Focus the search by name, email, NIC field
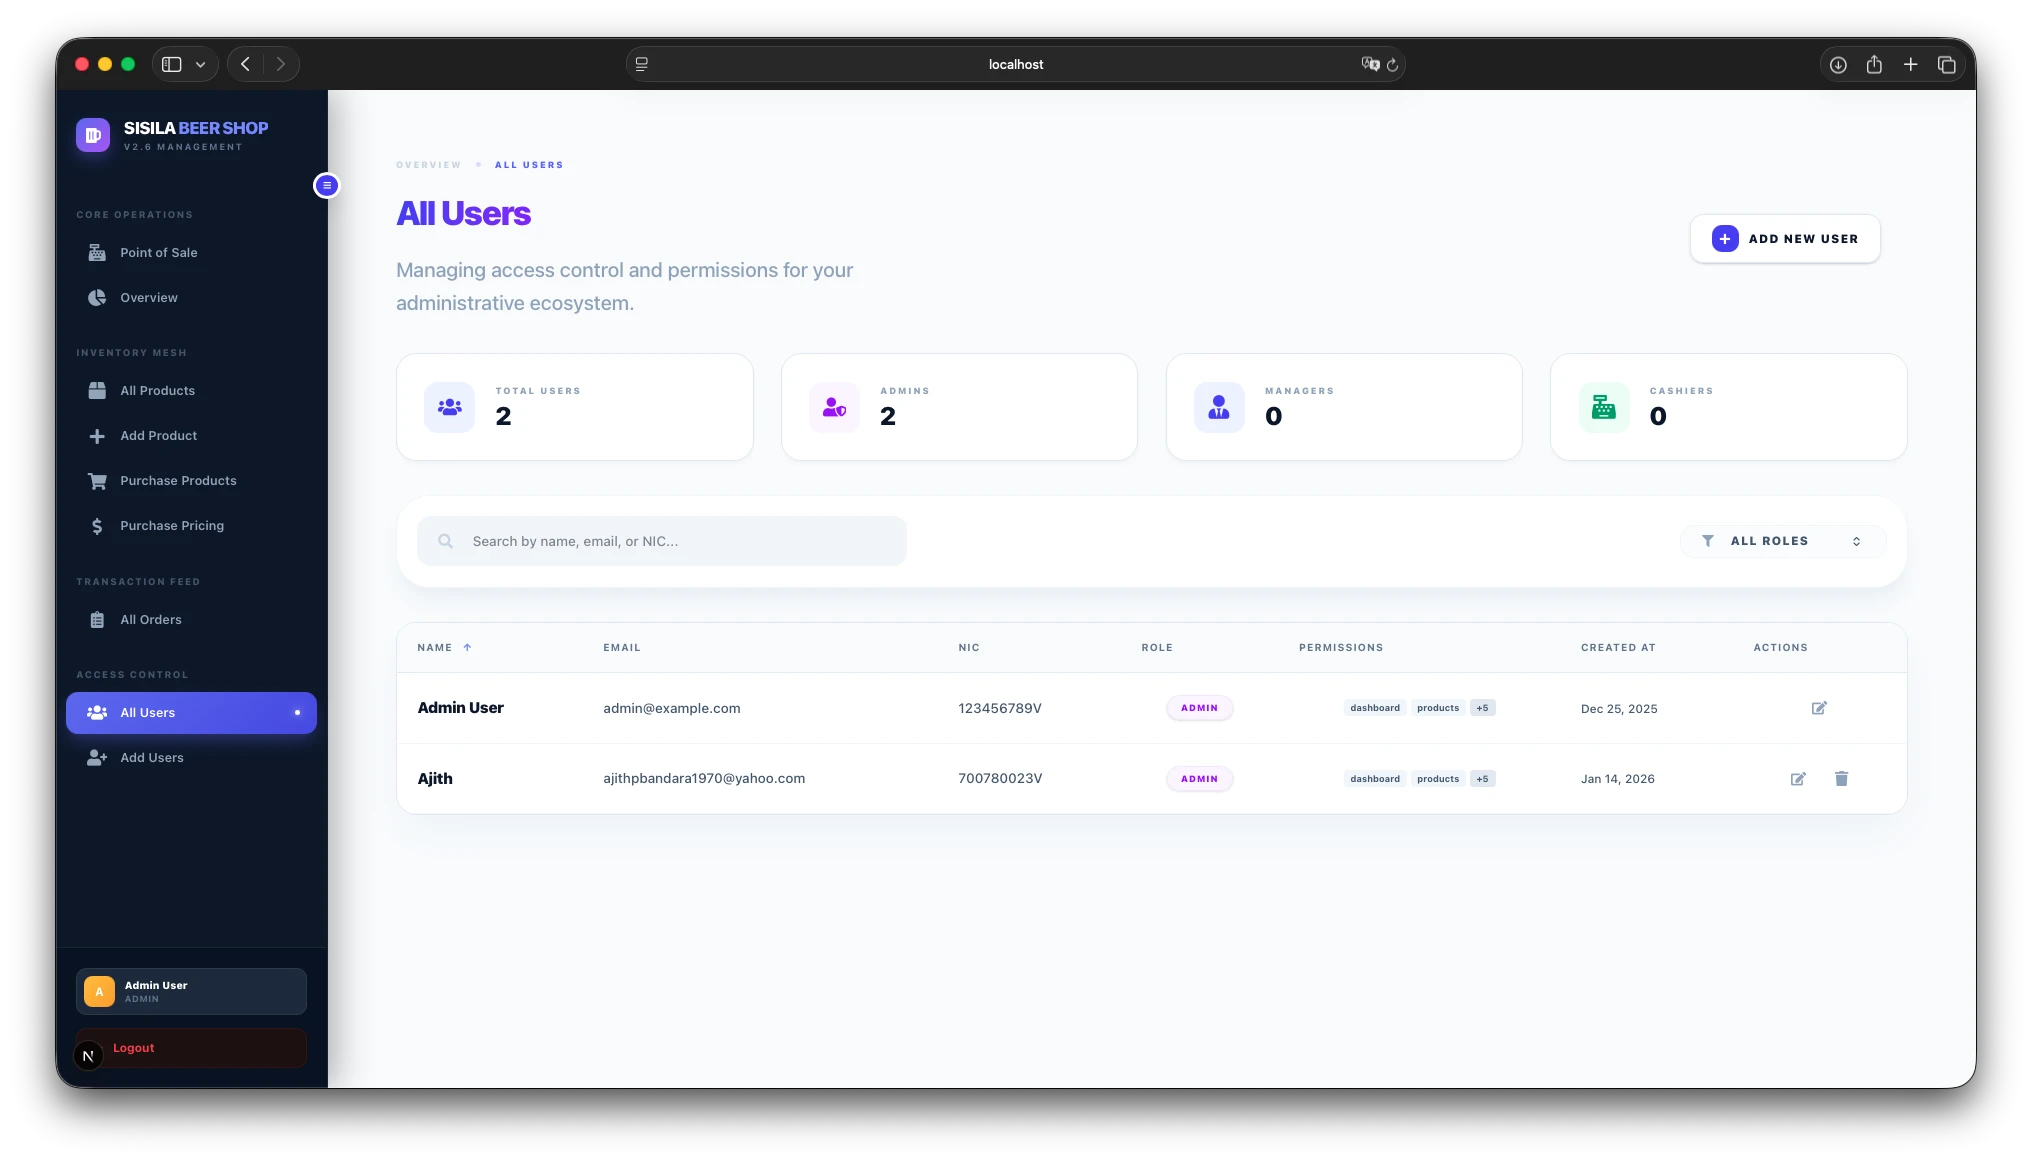Image resolution: width=2032 pixels, height=1162 pixels. coord(662,541)
